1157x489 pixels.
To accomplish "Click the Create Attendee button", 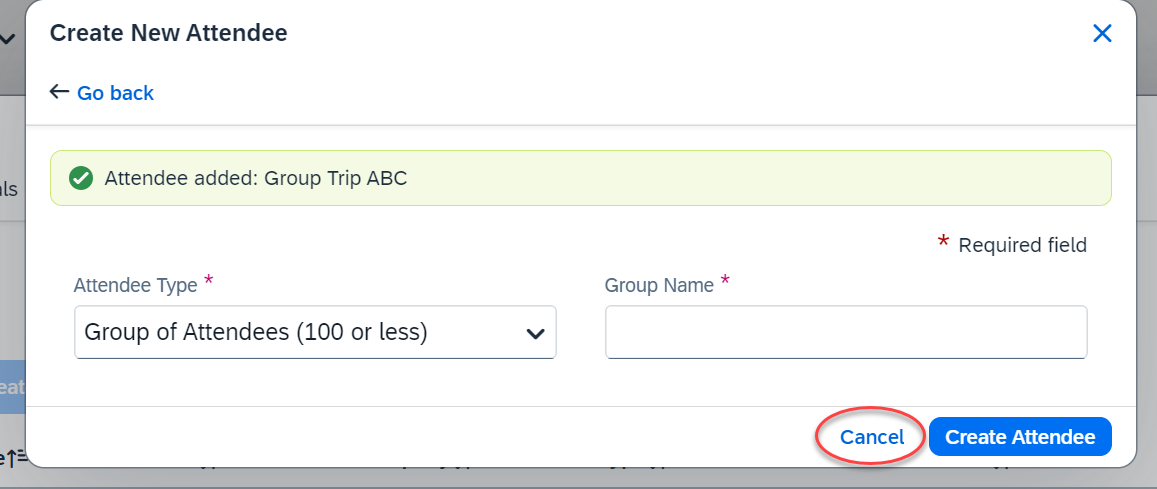I will (x=1020, y=437).
